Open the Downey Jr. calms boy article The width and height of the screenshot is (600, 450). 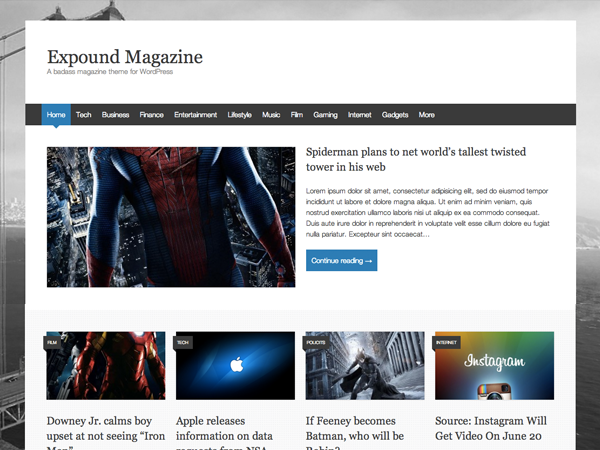pos(106,433)
